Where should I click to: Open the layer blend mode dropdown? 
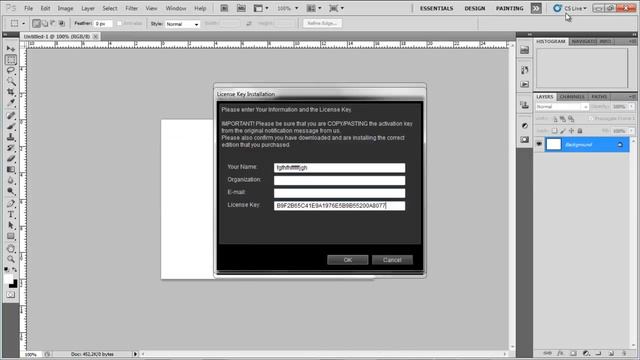[x=562, y=107]
